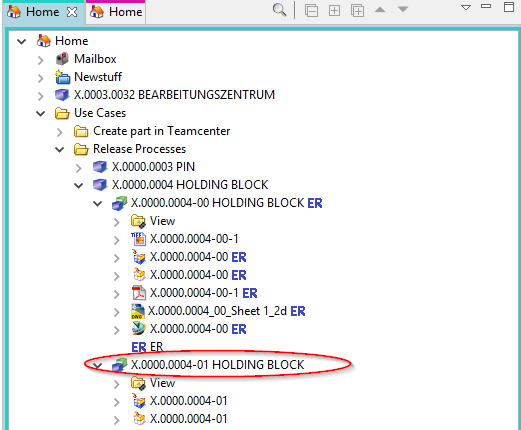Select X.0000.0004-01 HOLDING BLOCK revision
Screen dimensions: 521x430
coord(217,365)
